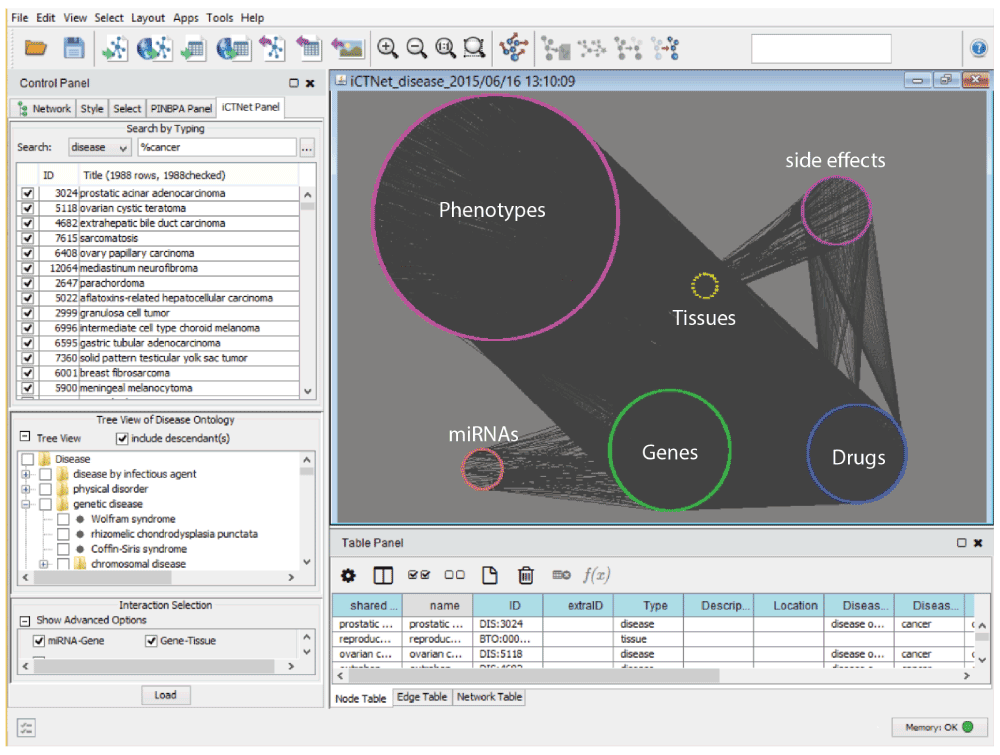The width and height of the screenshot is (1000, 755).
Task: Open the disease search type dropdown
Action: click(100, 147)
